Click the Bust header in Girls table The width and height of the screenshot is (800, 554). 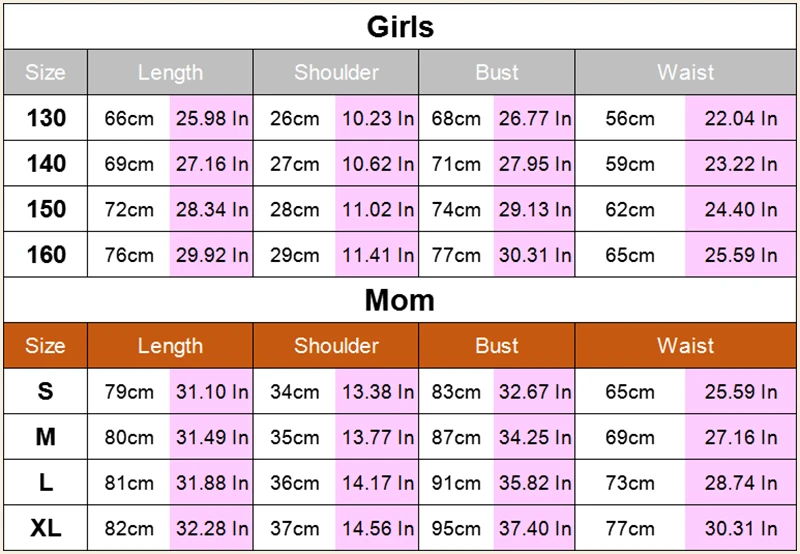(x=497, y=72)
